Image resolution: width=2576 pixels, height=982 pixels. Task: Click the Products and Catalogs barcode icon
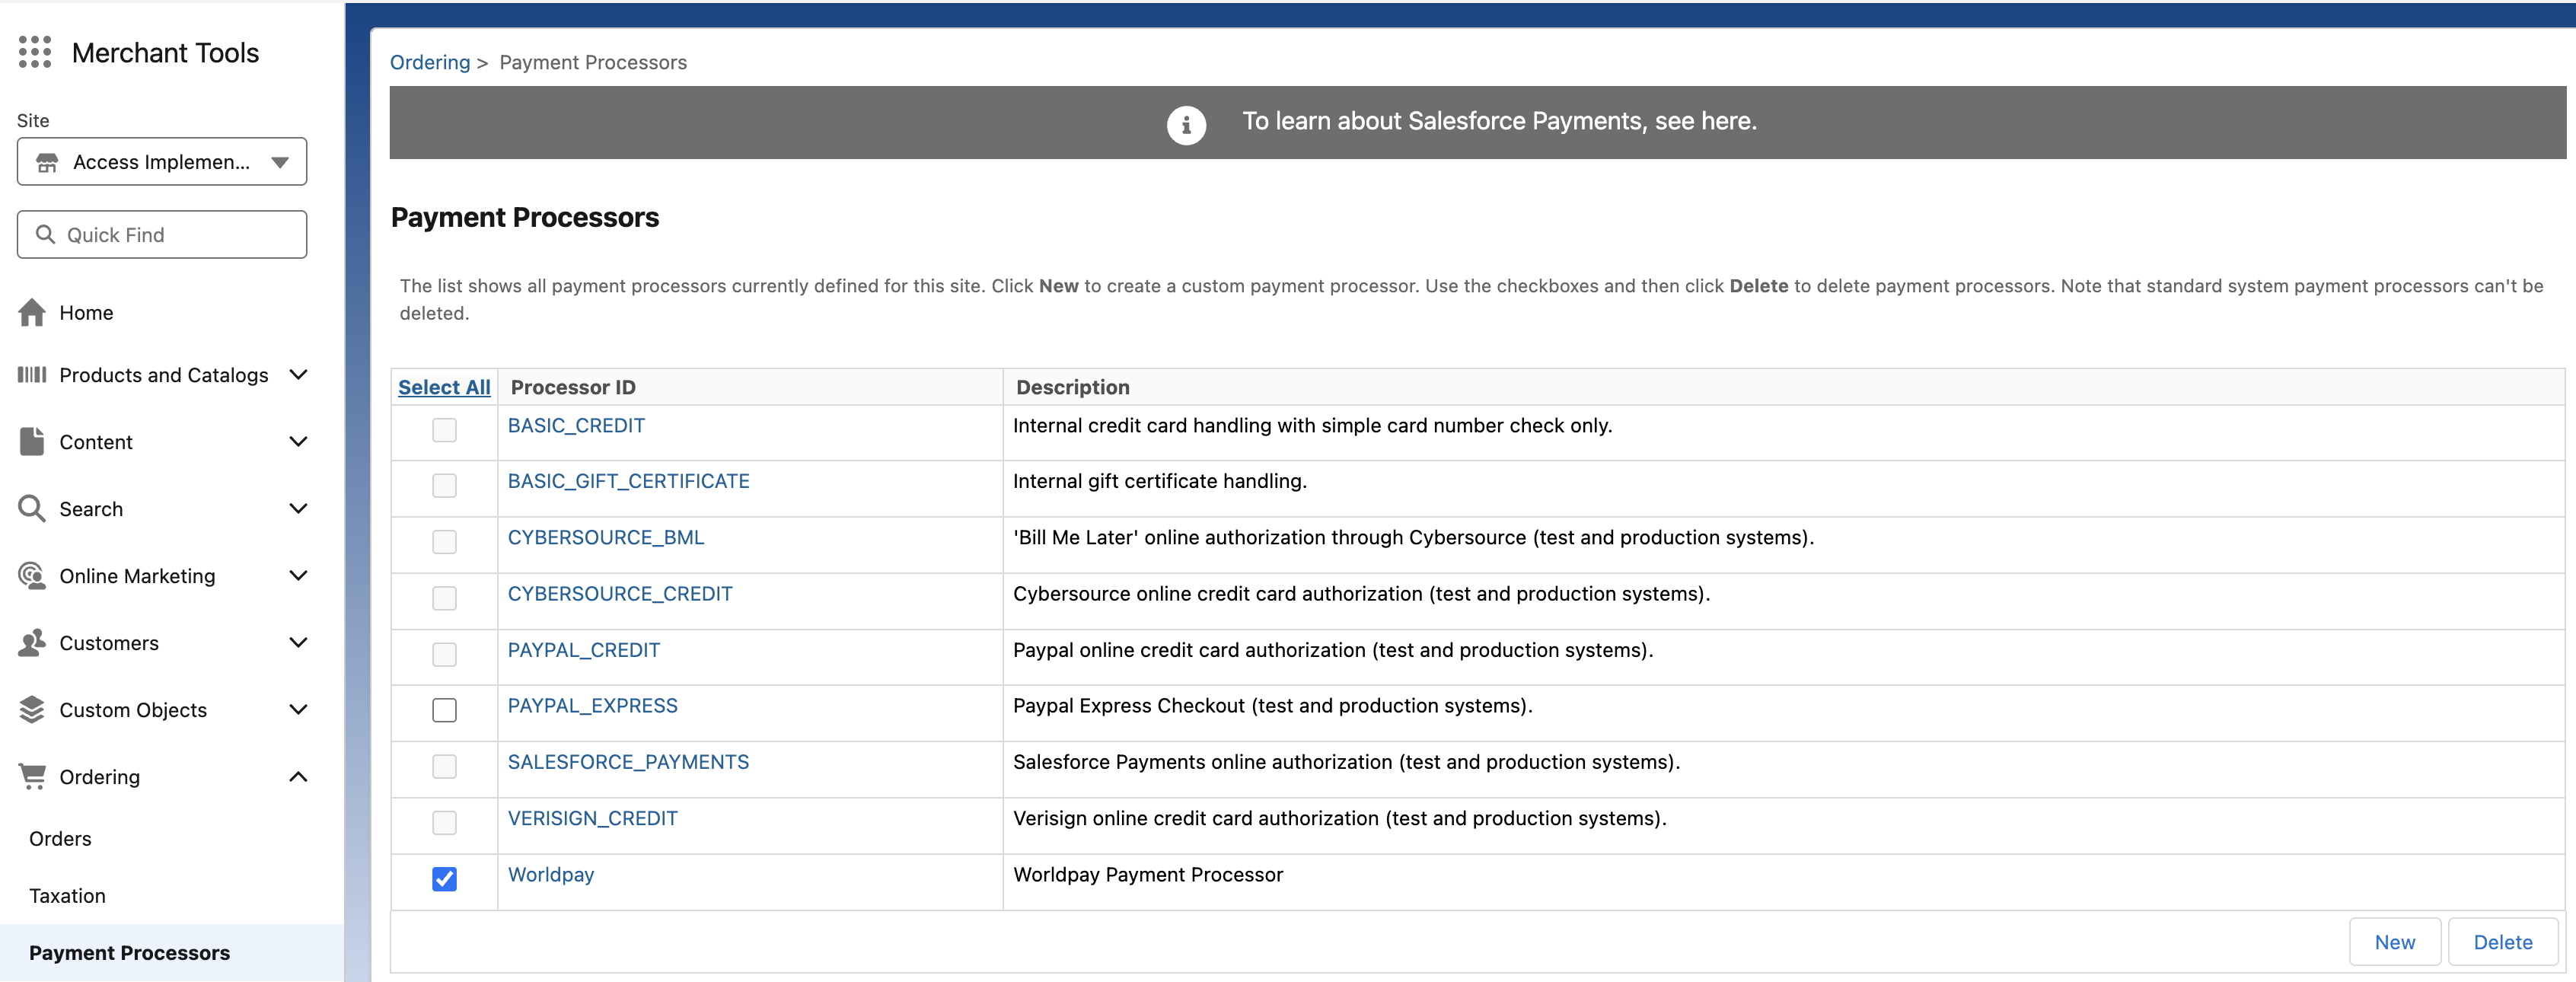pyautogui.click(x=32, y=375)
